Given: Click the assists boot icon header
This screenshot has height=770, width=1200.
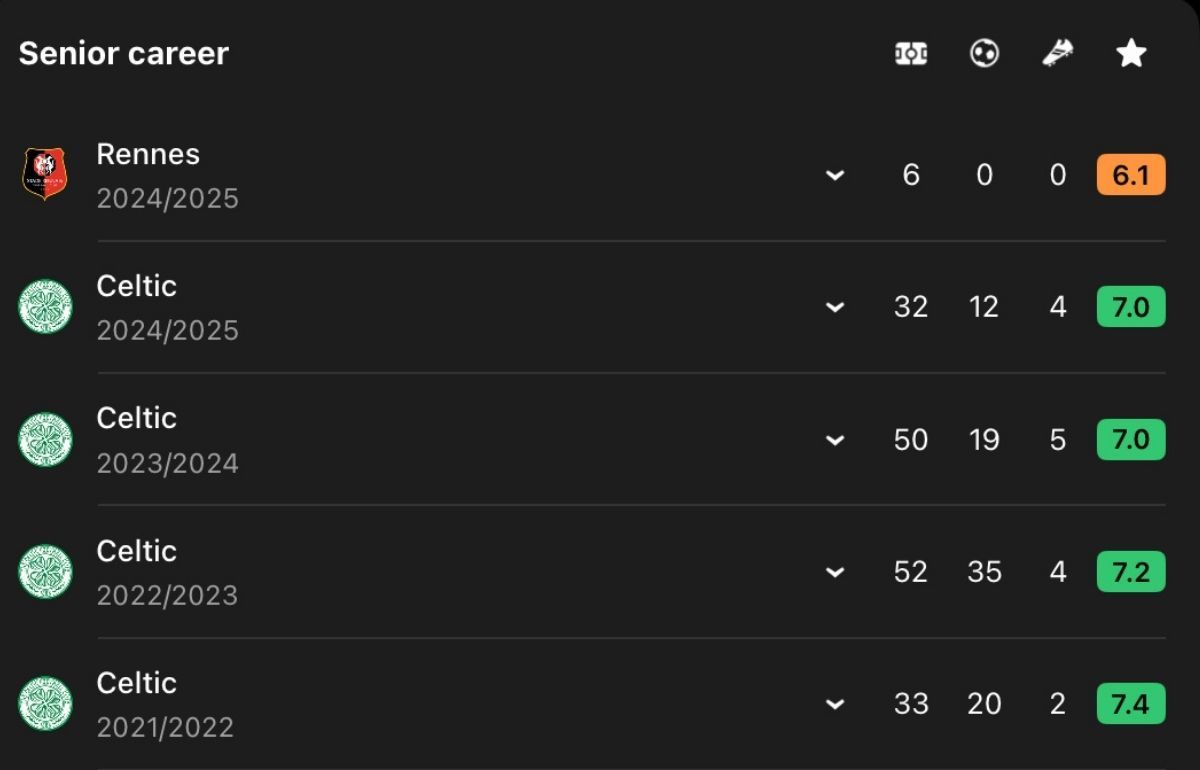Looking at the screenshot, I should (x=1058, y=54).
